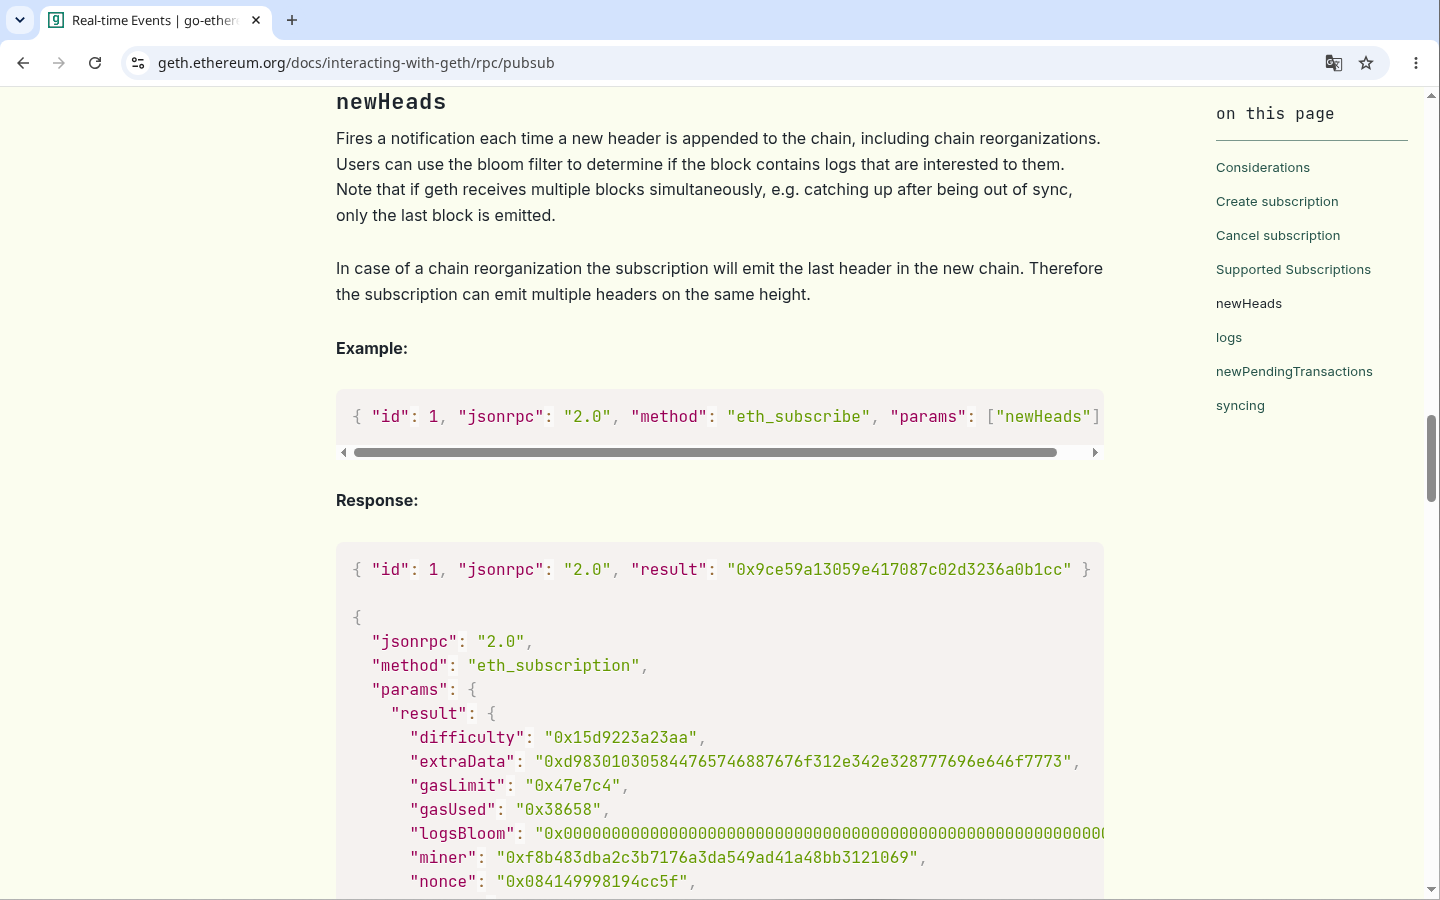Reload the page with the refresh icon
This screenshot has width=1440, height=900.
click(x=95, y=63)
